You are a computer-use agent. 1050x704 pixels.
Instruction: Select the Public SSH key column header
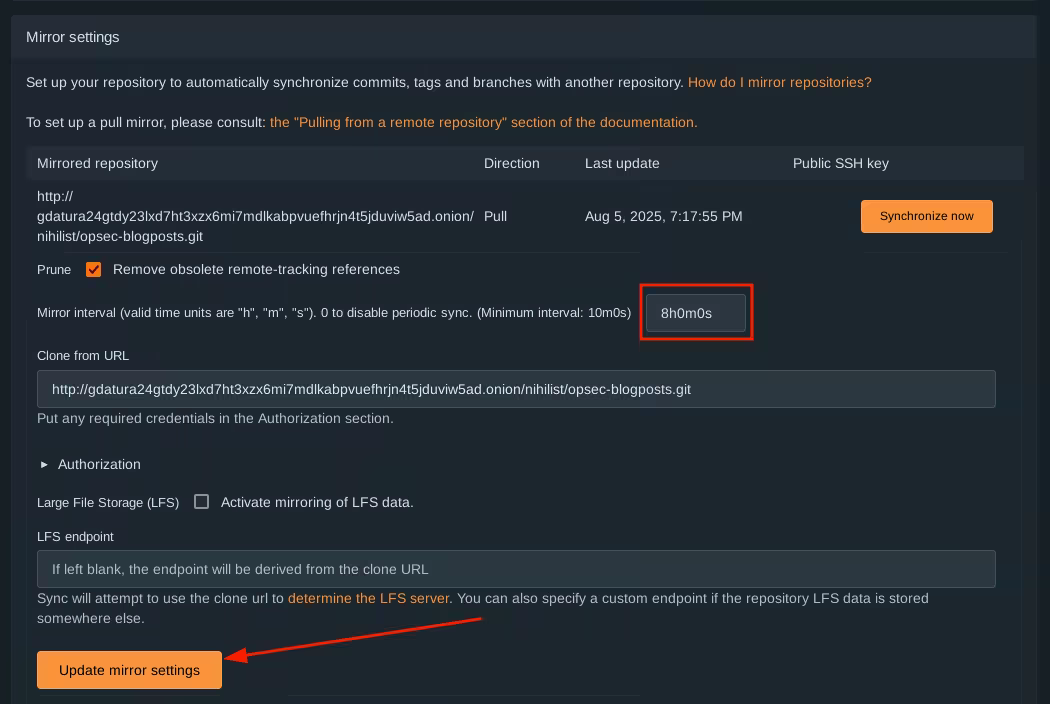[840, 163]
